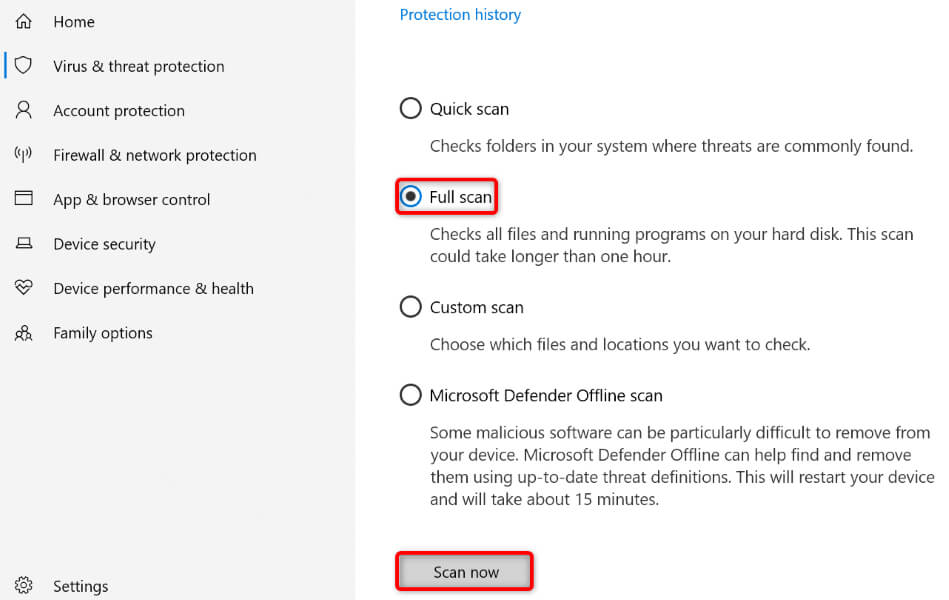
Task: Click the Virus & threat protection shield icon
Action: pos(24,66)
